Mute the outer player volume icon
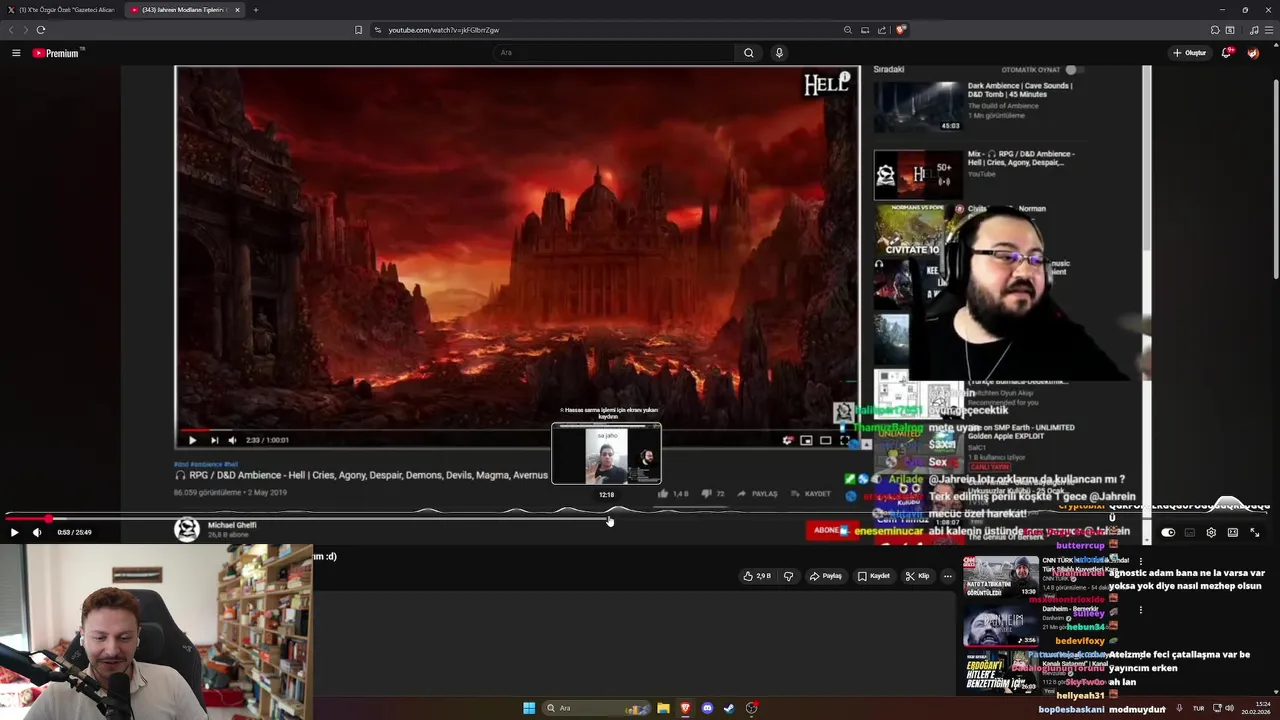The height and width of the screenshot is (720, 1280). click(37, 533)
